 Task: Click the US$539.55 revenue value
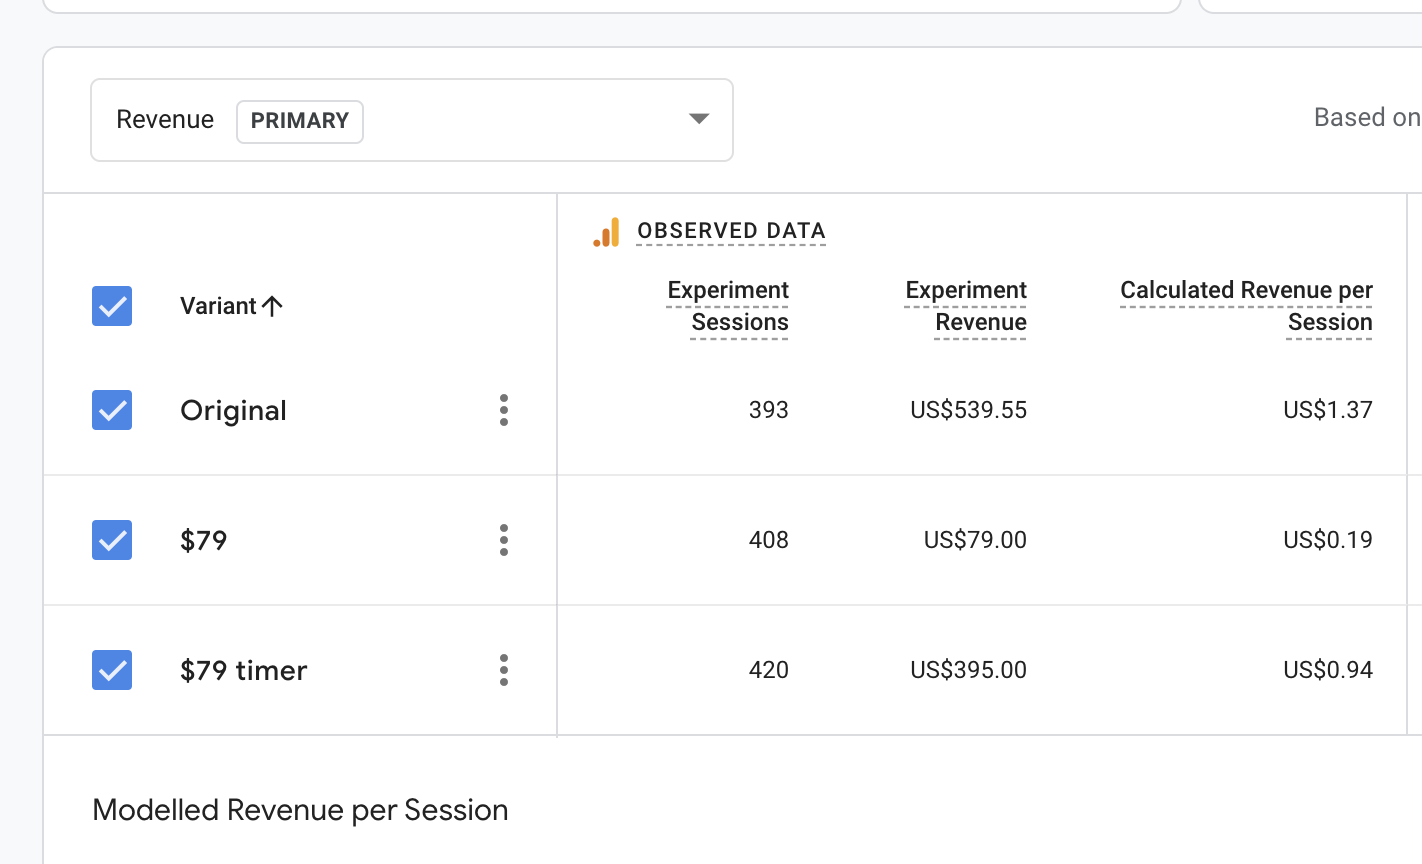tap(969, 410)
